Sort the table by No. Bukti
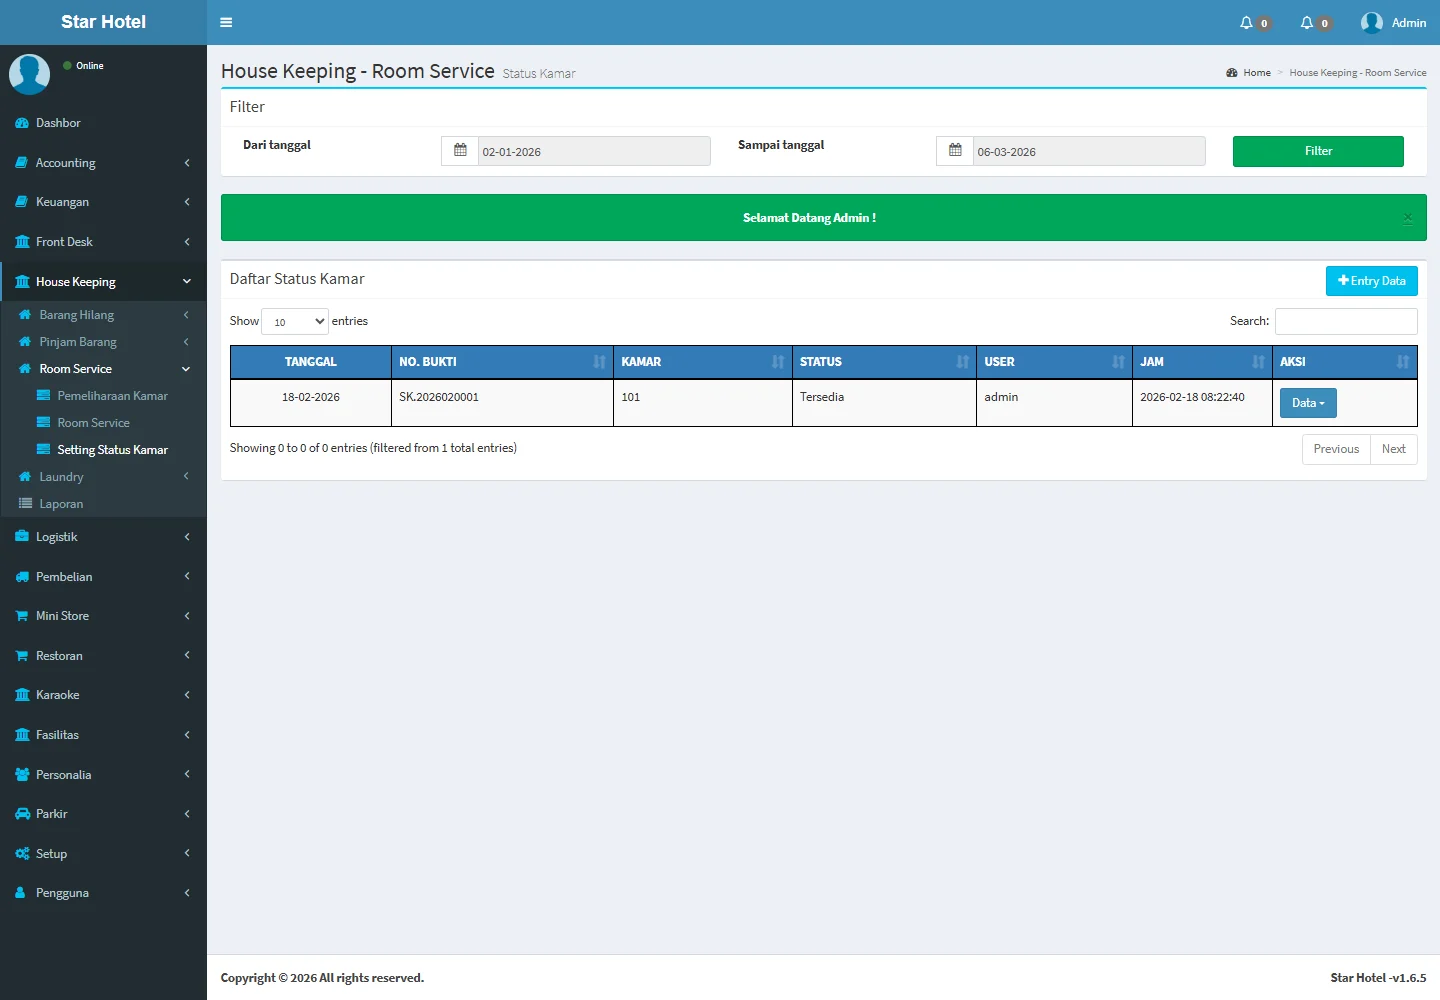 tap(501, 362)
